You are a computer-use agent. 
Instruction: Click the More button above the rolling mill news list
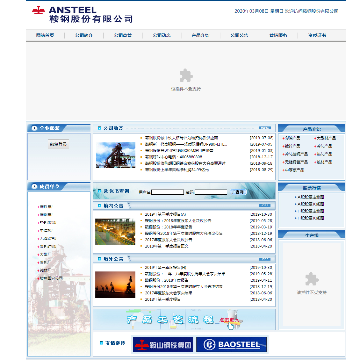click(265, 206)
